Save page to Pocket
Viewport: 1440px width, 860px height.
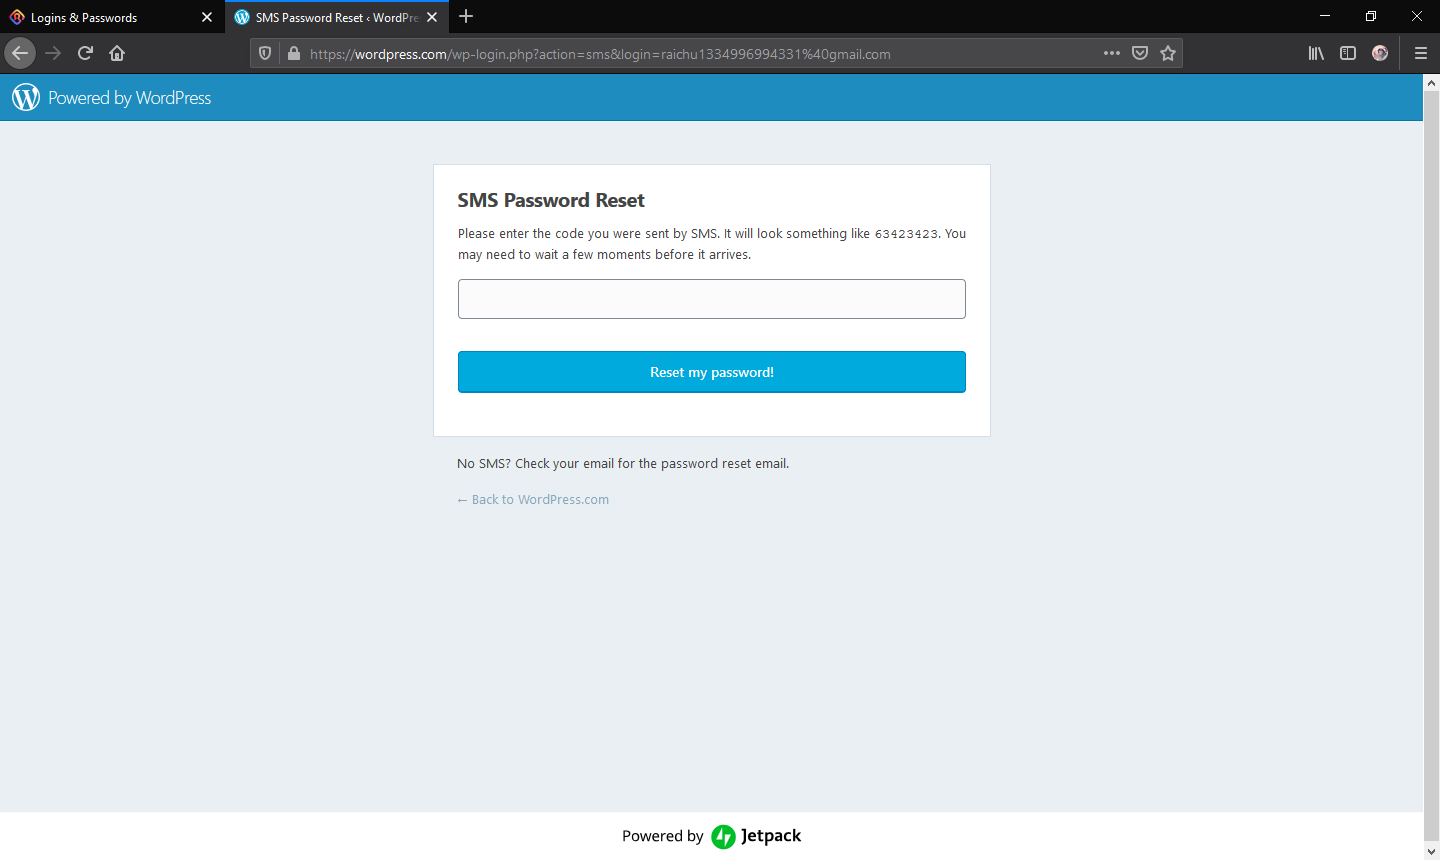pos(1140,53)
